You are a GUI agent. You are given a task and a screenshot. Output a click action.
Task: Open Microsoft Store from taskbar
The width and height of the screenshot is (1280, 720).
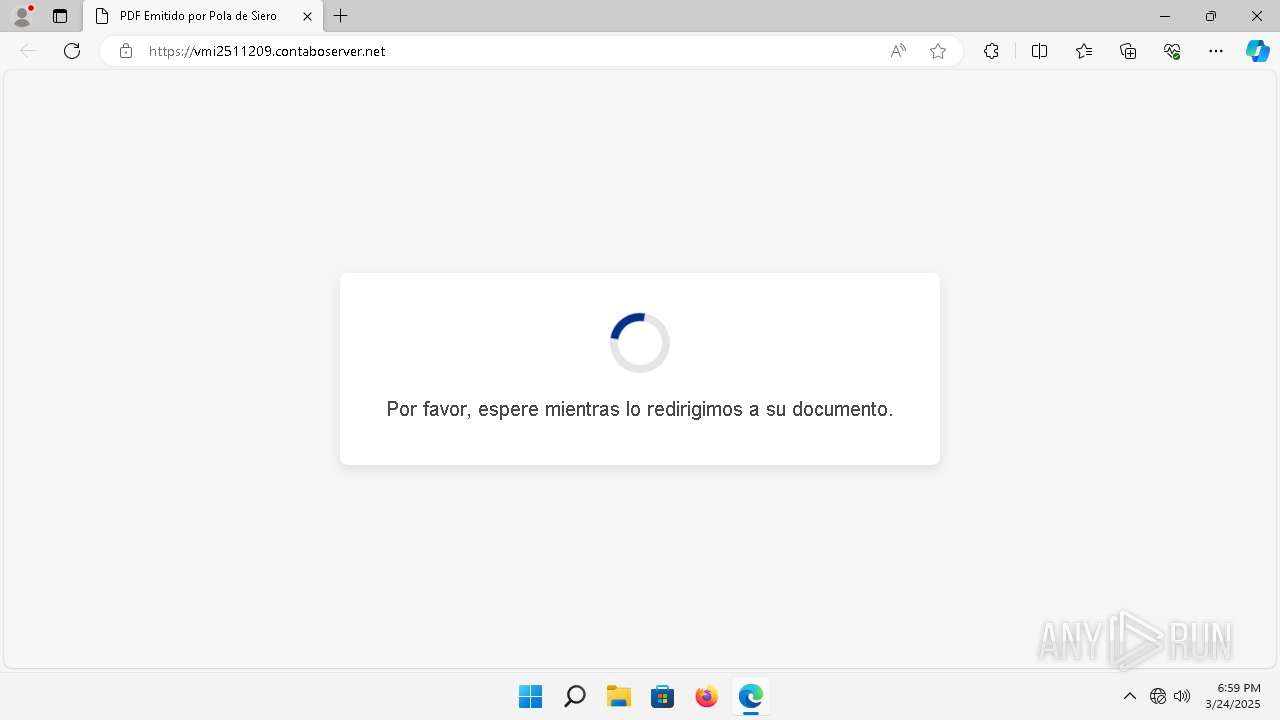click(x=662, y=696)
